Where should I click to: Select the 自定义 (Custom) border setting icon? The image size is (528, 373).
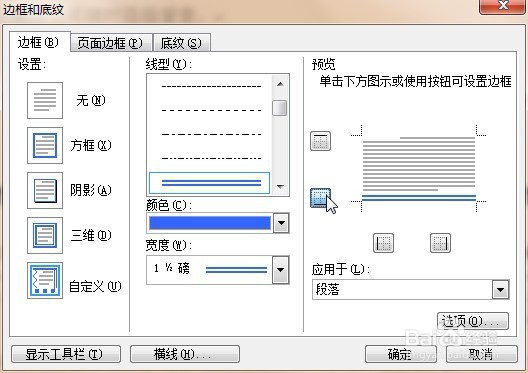coord(45,280)
